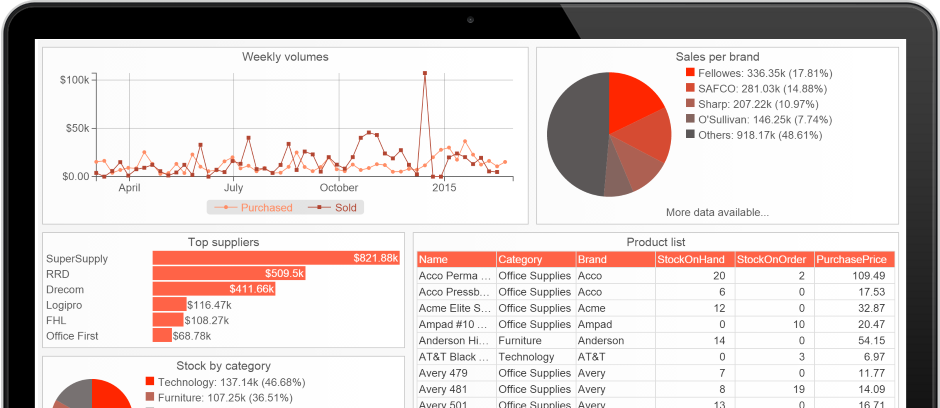Click the tall Sold spike data point

pyautogui.click(x=424, y=73)
